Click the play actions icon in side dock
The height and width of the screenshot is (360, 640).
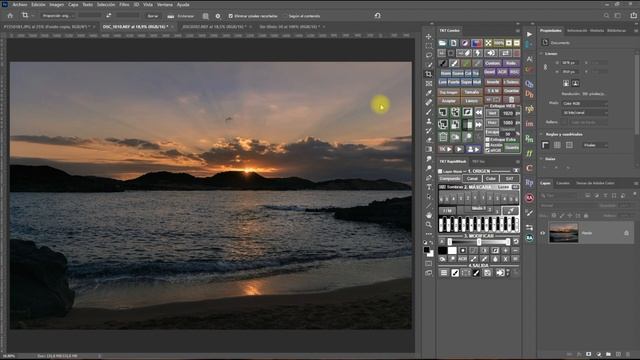[529, 34]
